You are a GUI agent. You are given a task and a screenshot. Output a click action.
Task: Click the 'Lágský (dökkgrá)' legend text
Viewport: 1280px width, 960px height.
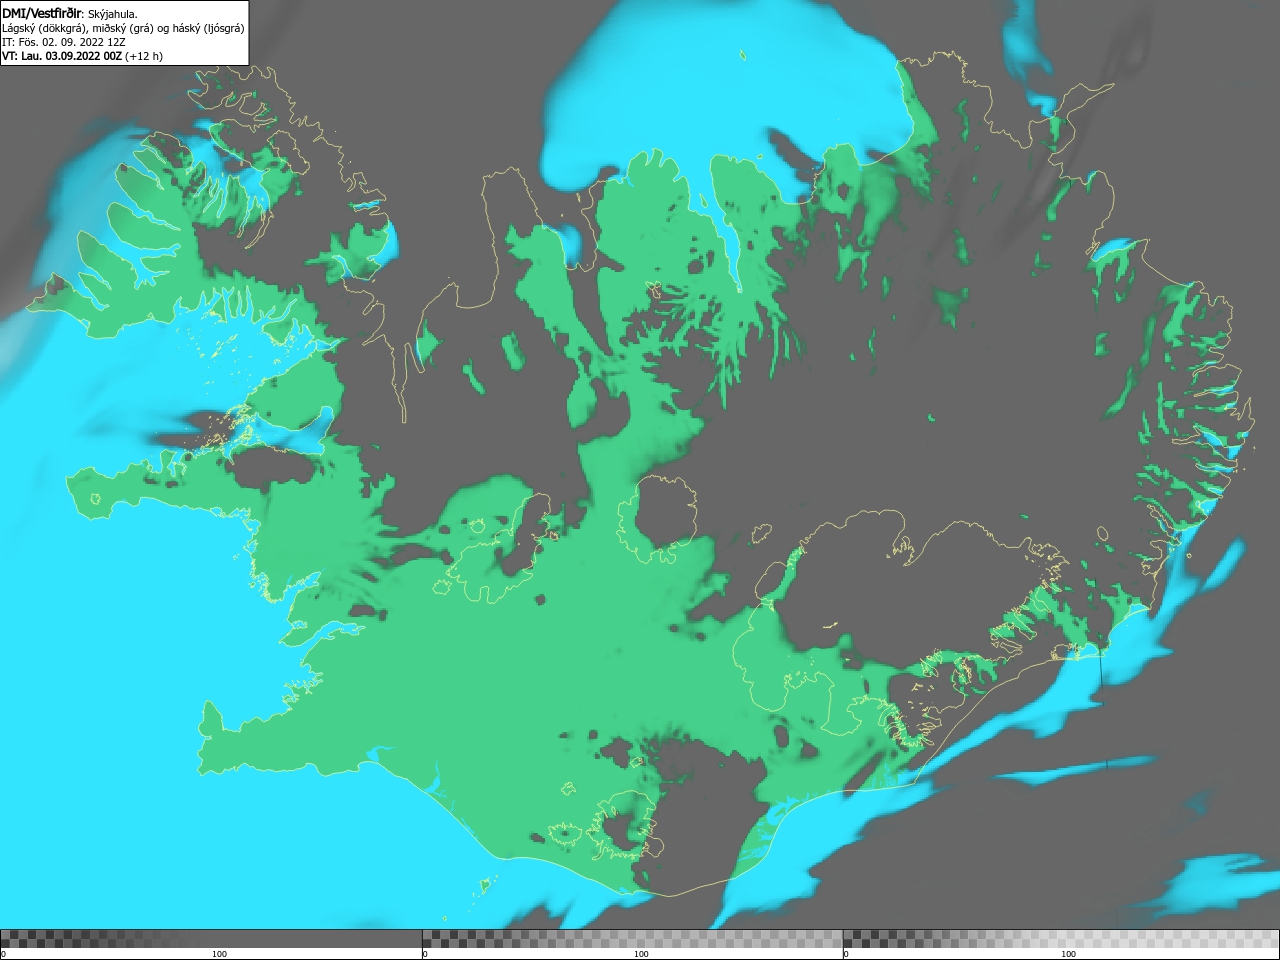point(44,28)
